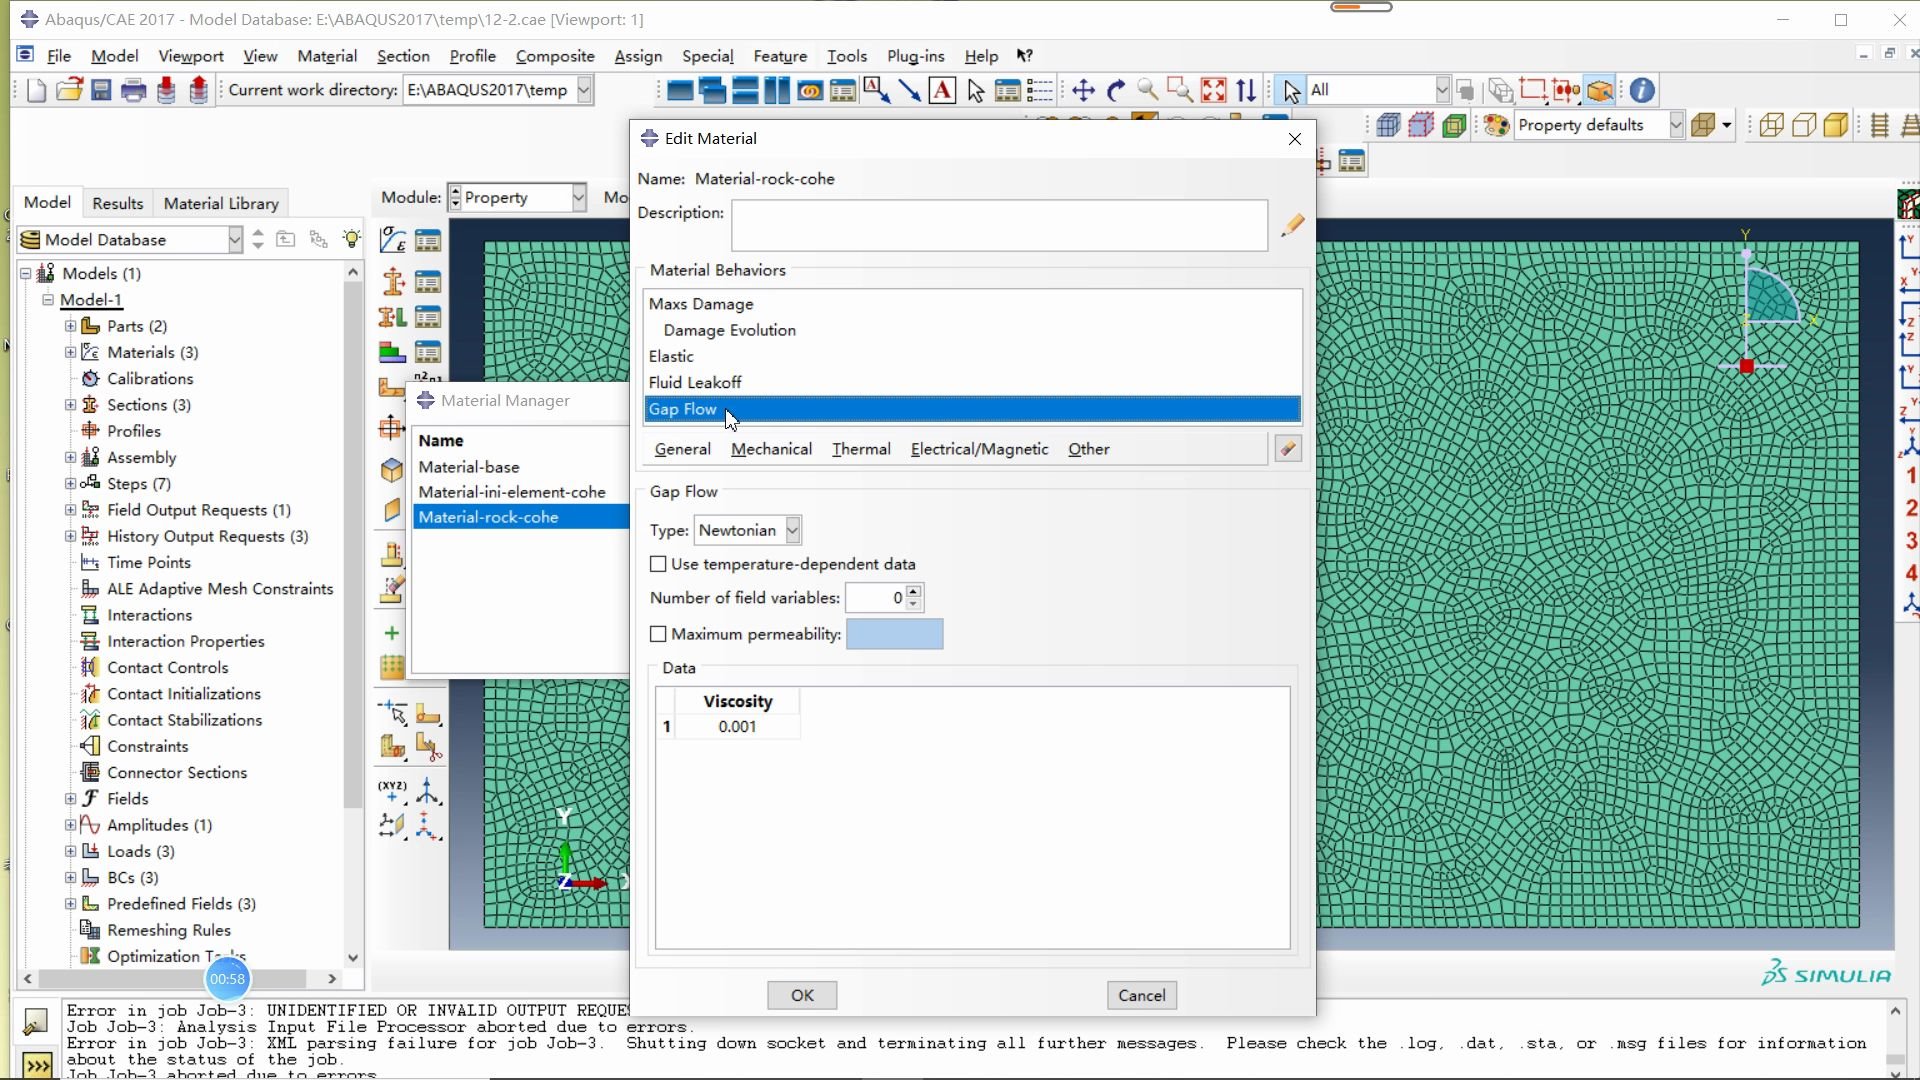Open the Thermal behaviors menu
1920x1080 pixels.
click(861, 449)
